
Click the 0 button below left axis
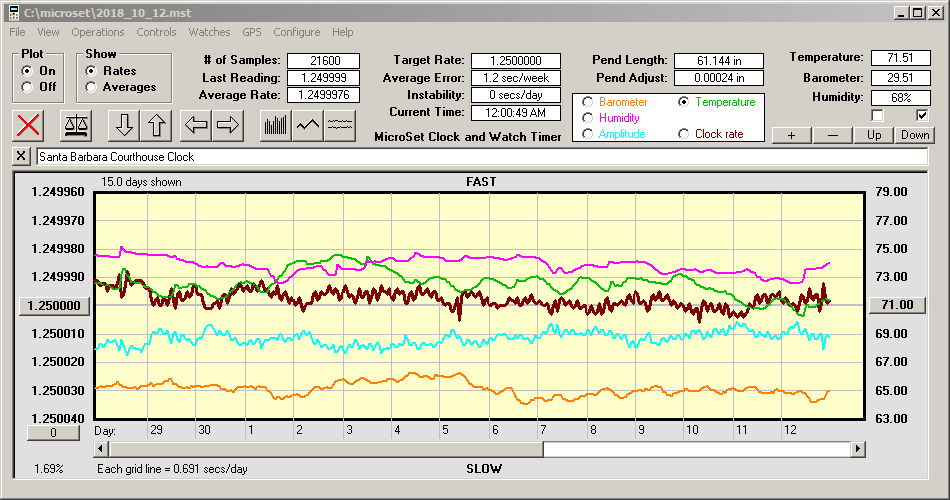[x=53, y=433]
